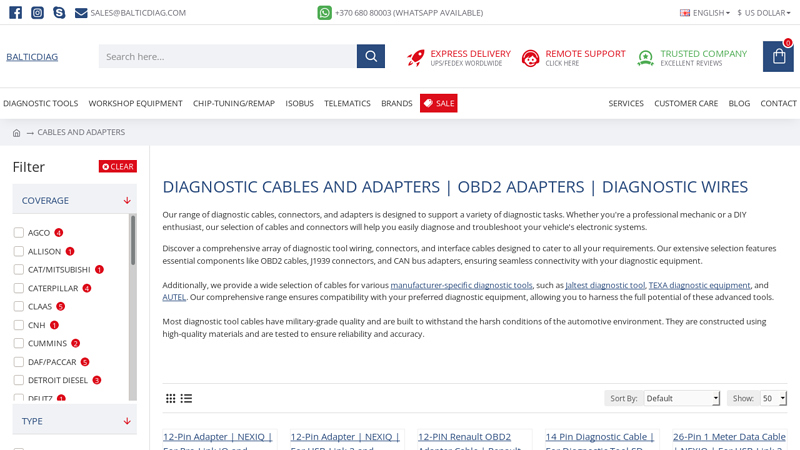Click the email envelope icon
This screenshot has width=800, height=450.
[x=81, y=13]
